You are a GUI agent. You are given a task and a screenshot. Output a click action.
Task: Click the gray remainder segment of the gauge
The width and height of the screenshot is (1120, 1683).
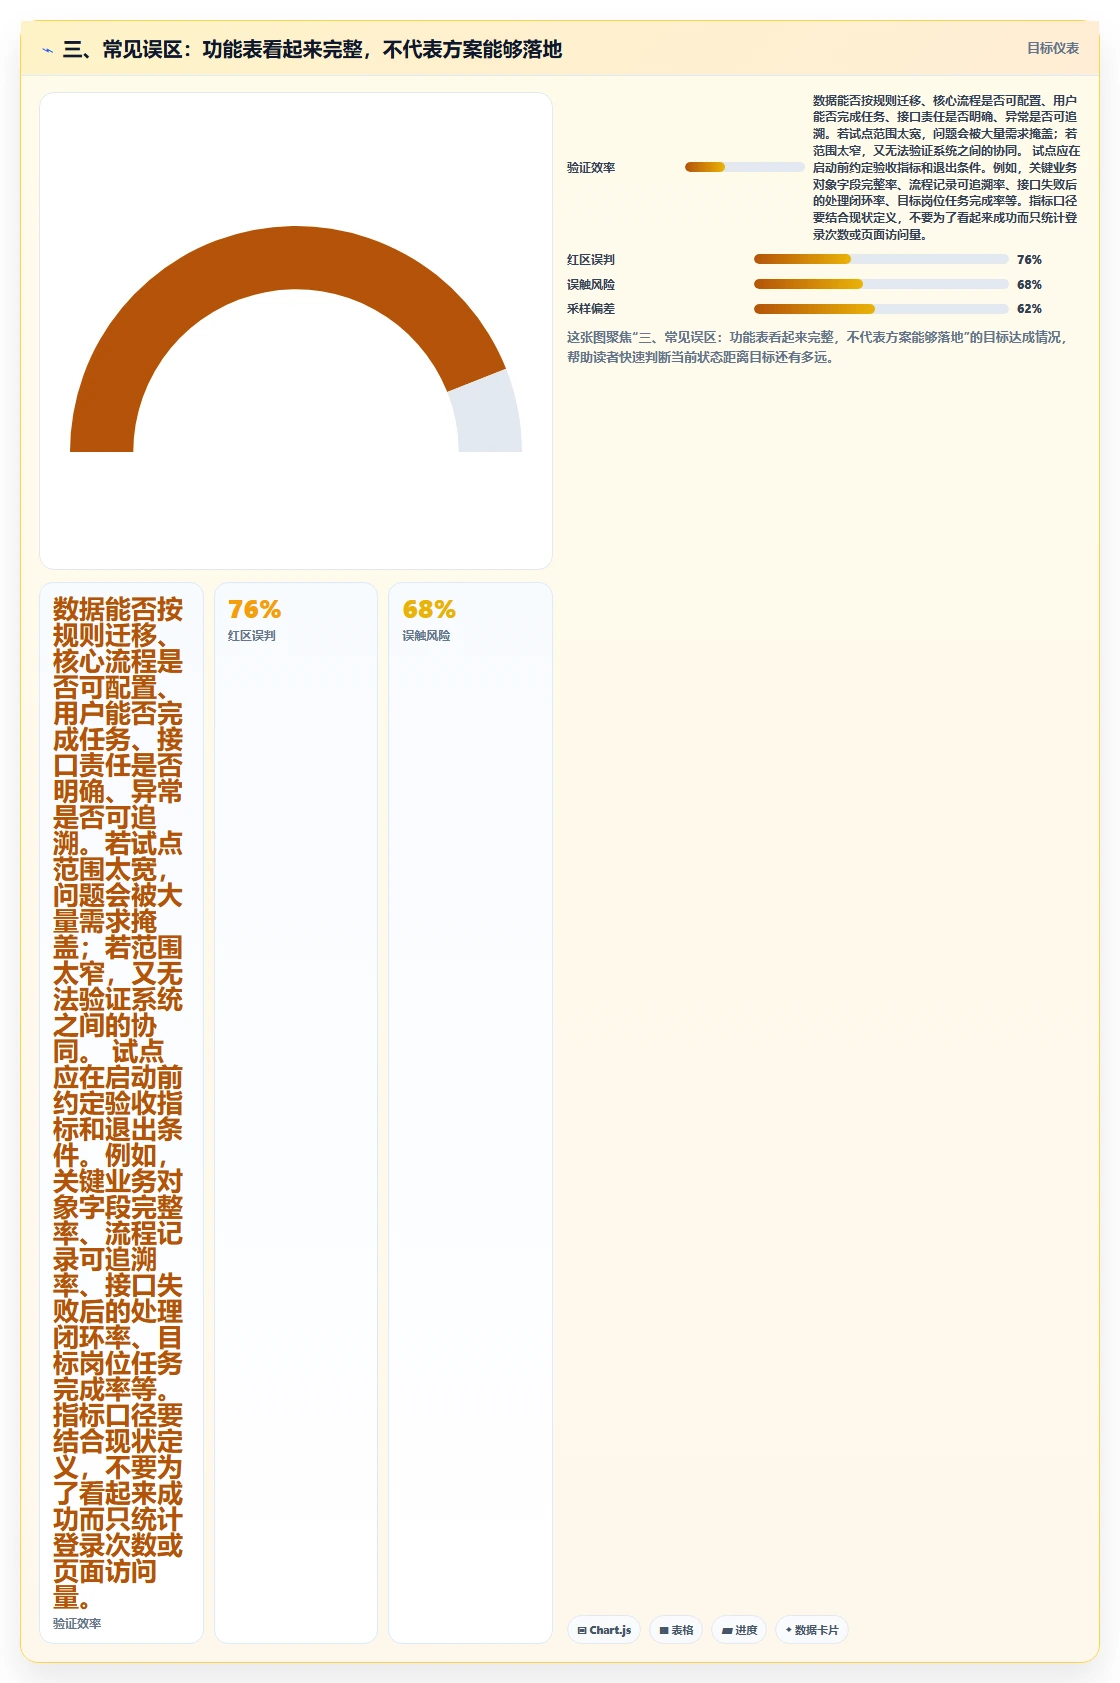point(488,415)
